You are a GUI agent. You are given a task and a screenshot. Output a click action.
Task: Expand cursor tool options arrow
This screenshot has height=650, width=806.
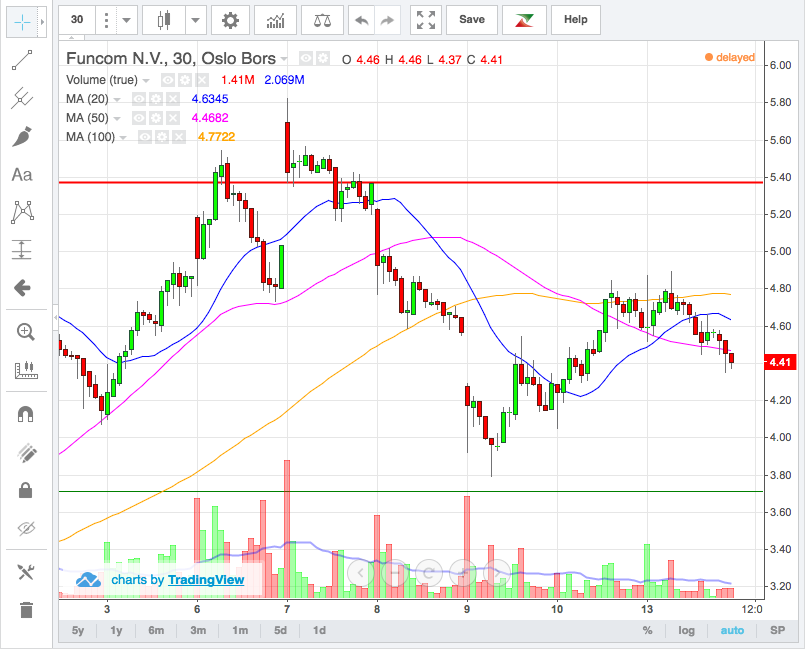pyautogui.click(x=43, y=22)
